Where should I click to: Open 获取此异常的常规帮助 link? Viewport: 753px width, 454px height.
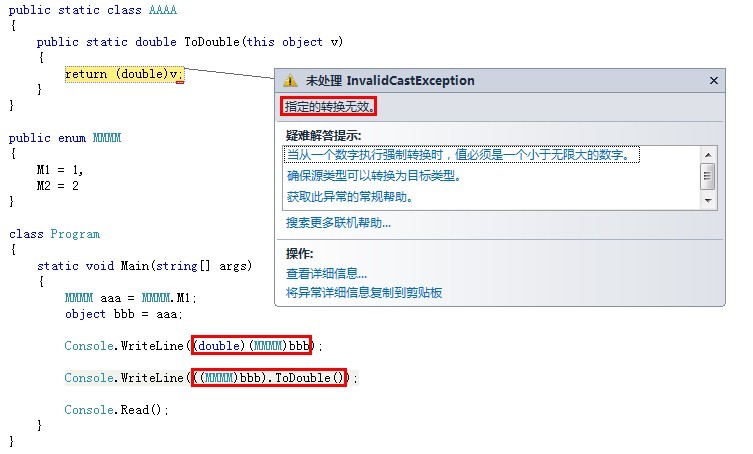tap(350, 196)
